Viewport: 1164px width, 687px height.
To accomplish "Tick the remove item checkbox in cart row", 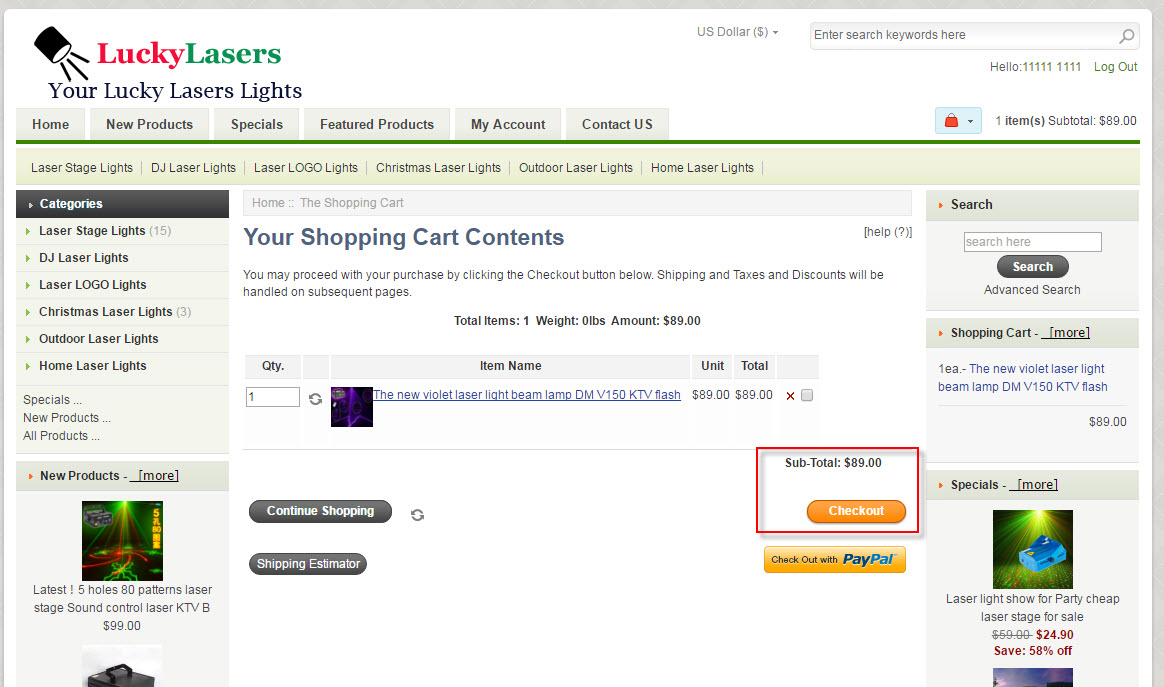I will (807, 395).
